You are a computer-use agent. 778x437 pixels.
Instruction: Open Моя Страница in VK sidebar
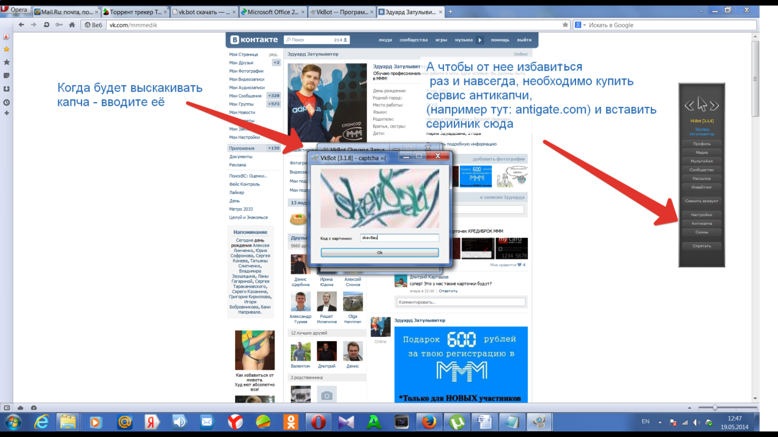[x=243, y=55]
